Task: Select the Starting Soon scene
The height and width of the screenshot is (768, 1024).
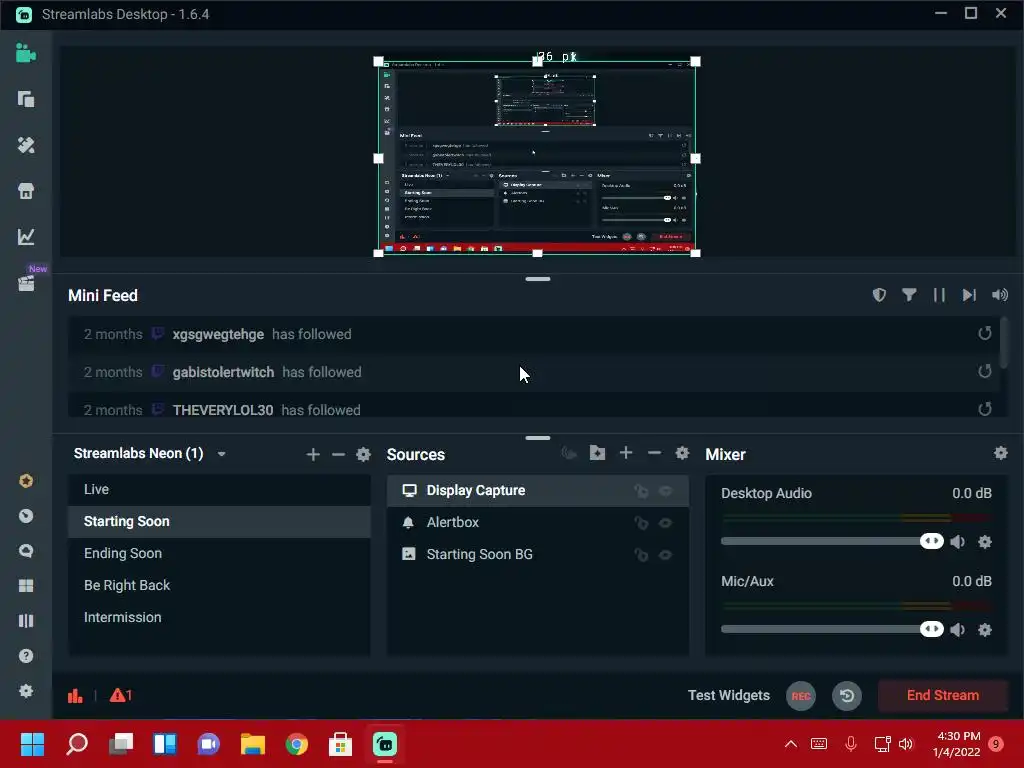Action: (219, 522)
